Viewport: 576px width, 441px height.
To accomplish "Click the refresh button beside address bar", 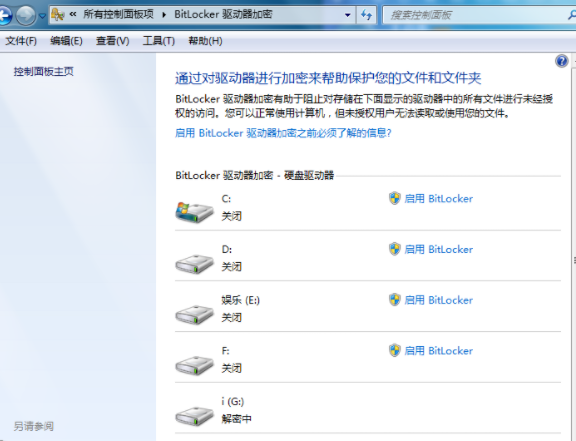I will coord(366,15).
